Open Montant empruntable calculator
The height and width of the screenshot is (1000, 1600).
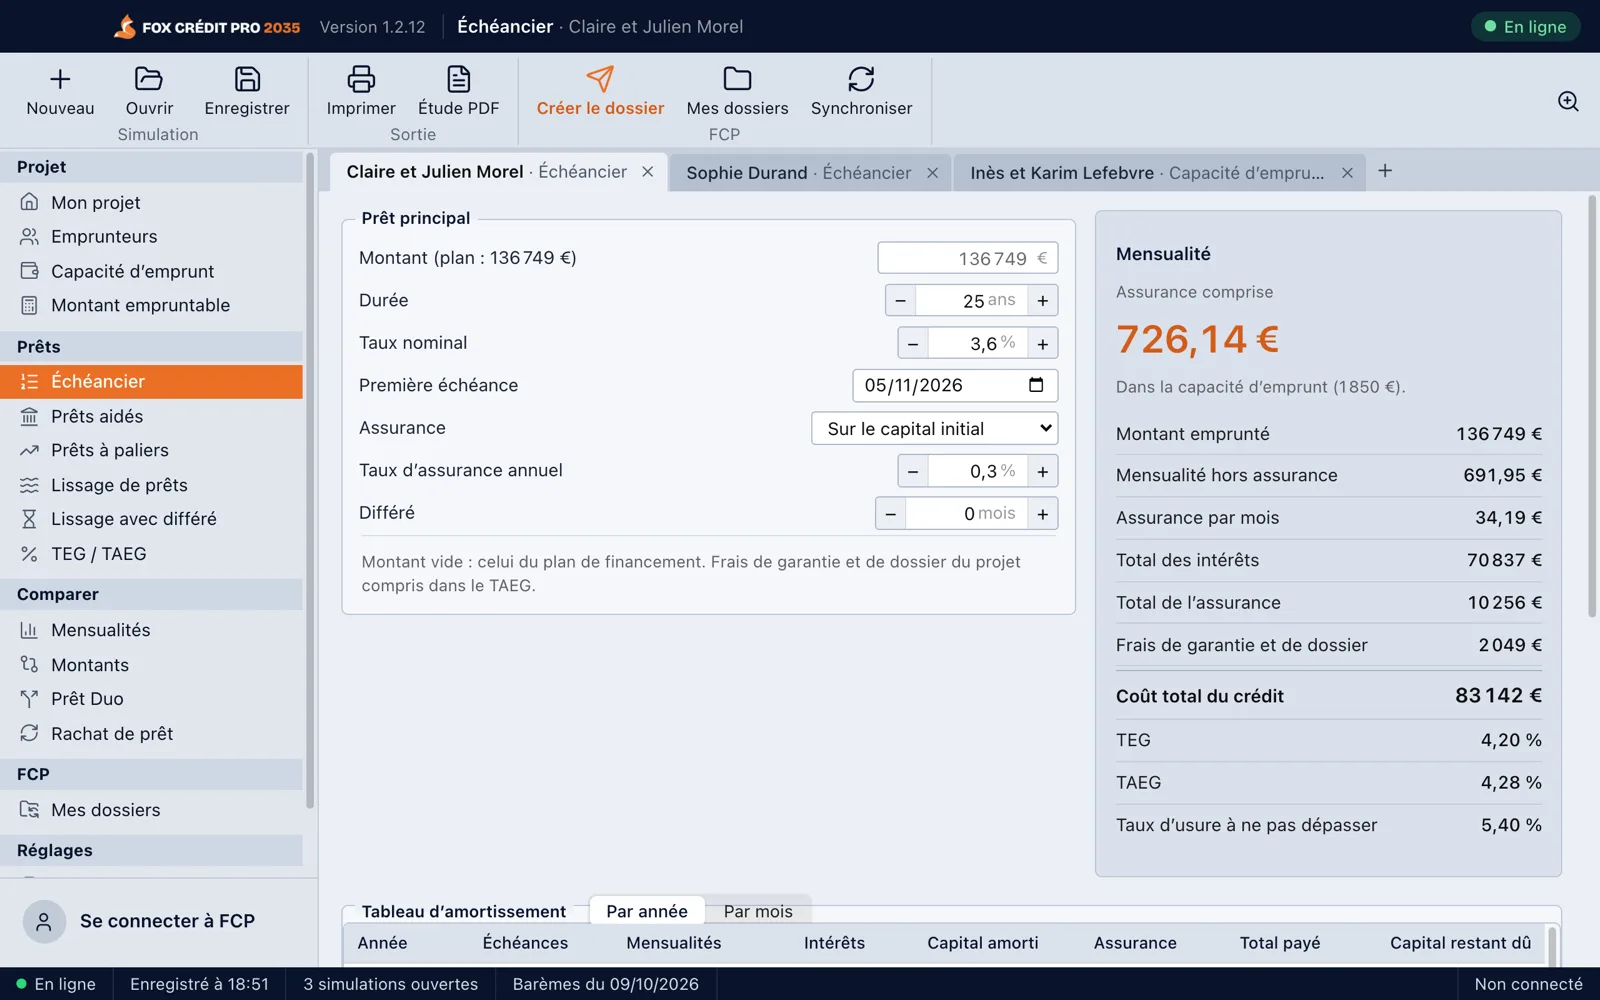tap(152, 305)
